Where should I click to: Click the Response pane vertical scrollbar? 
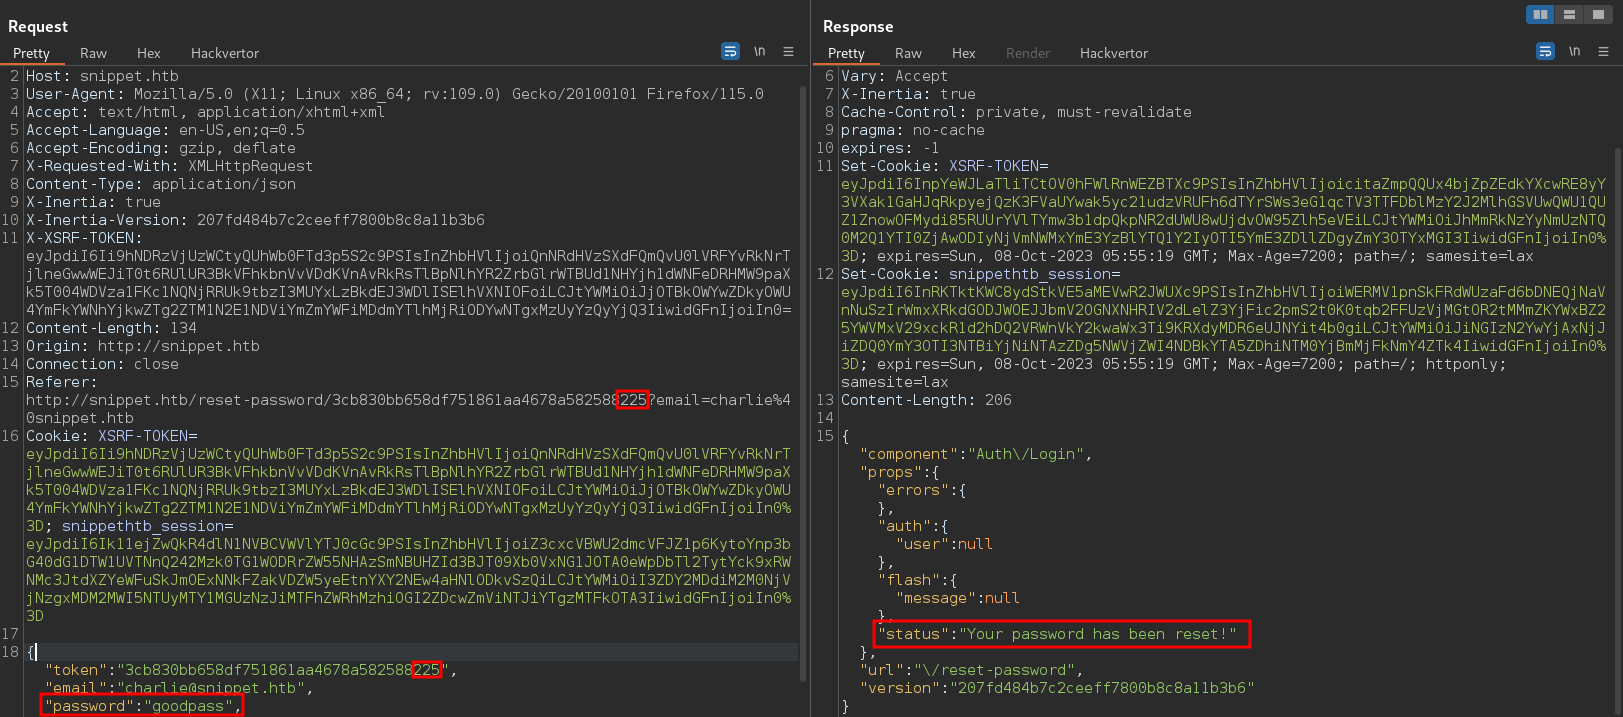1618,430
